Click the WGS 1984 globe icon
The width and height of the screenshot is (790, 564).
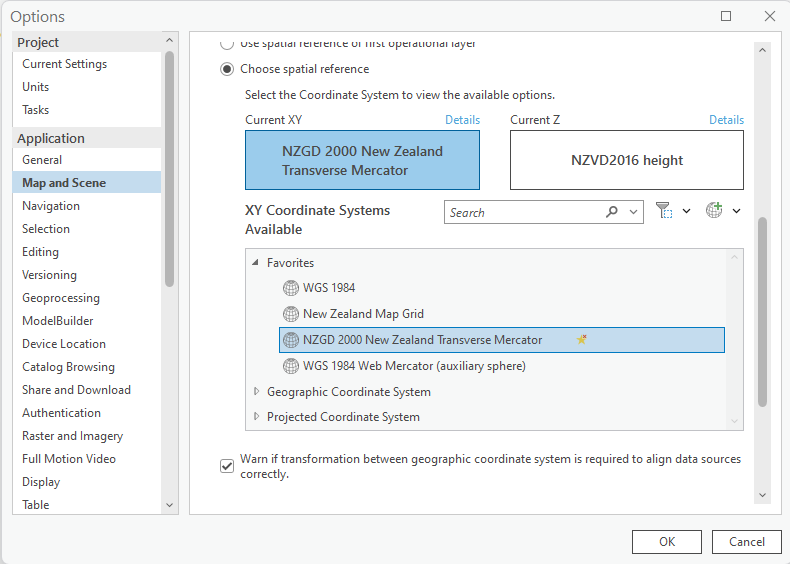tap(291, 288)
